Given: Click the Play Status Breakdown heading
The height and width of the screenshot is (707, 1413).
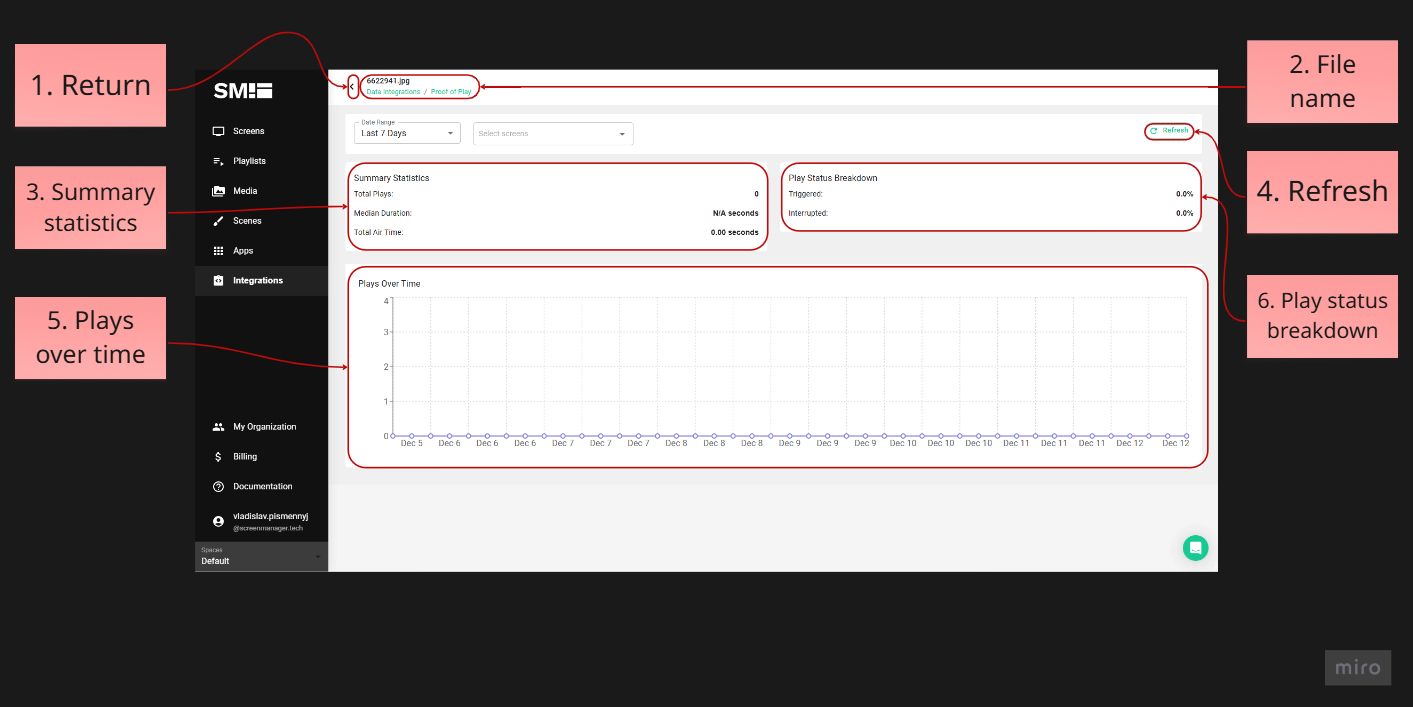Looking at the screenshot, I should click(x=833, y=178).
